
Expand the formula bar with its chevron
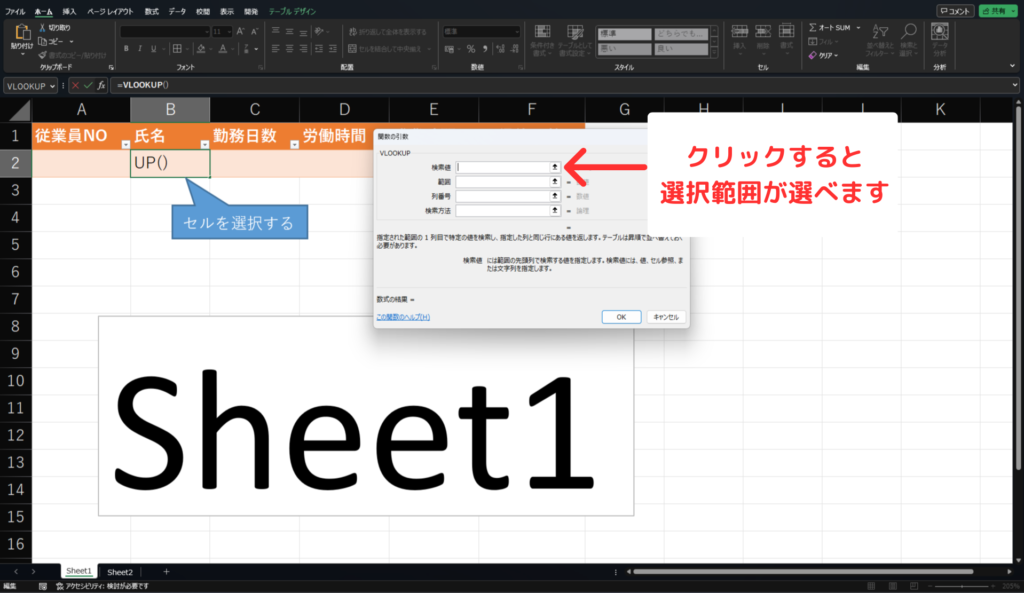pos(1014,85)
